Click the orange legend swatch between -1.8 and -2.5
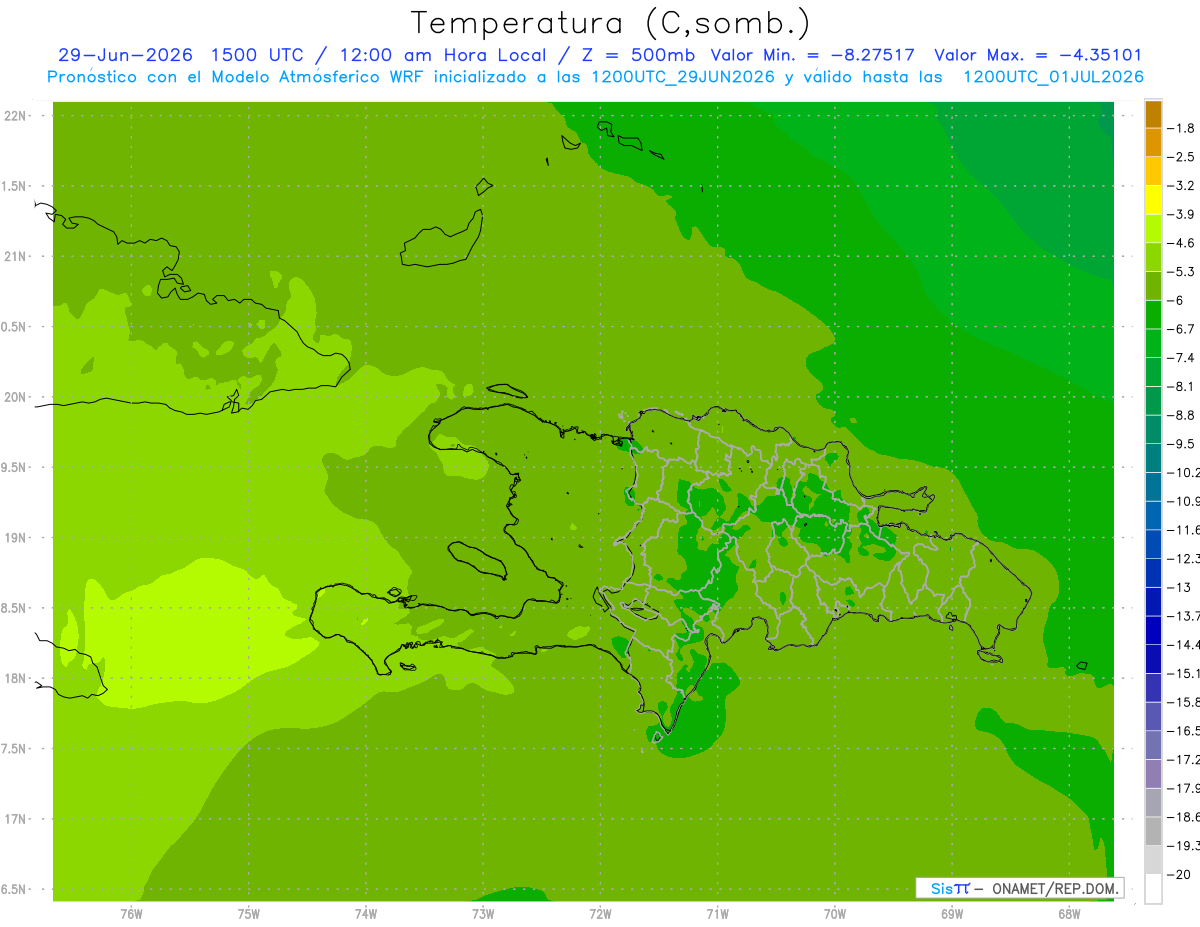 pyautogui.click(x=1153, y=142)
